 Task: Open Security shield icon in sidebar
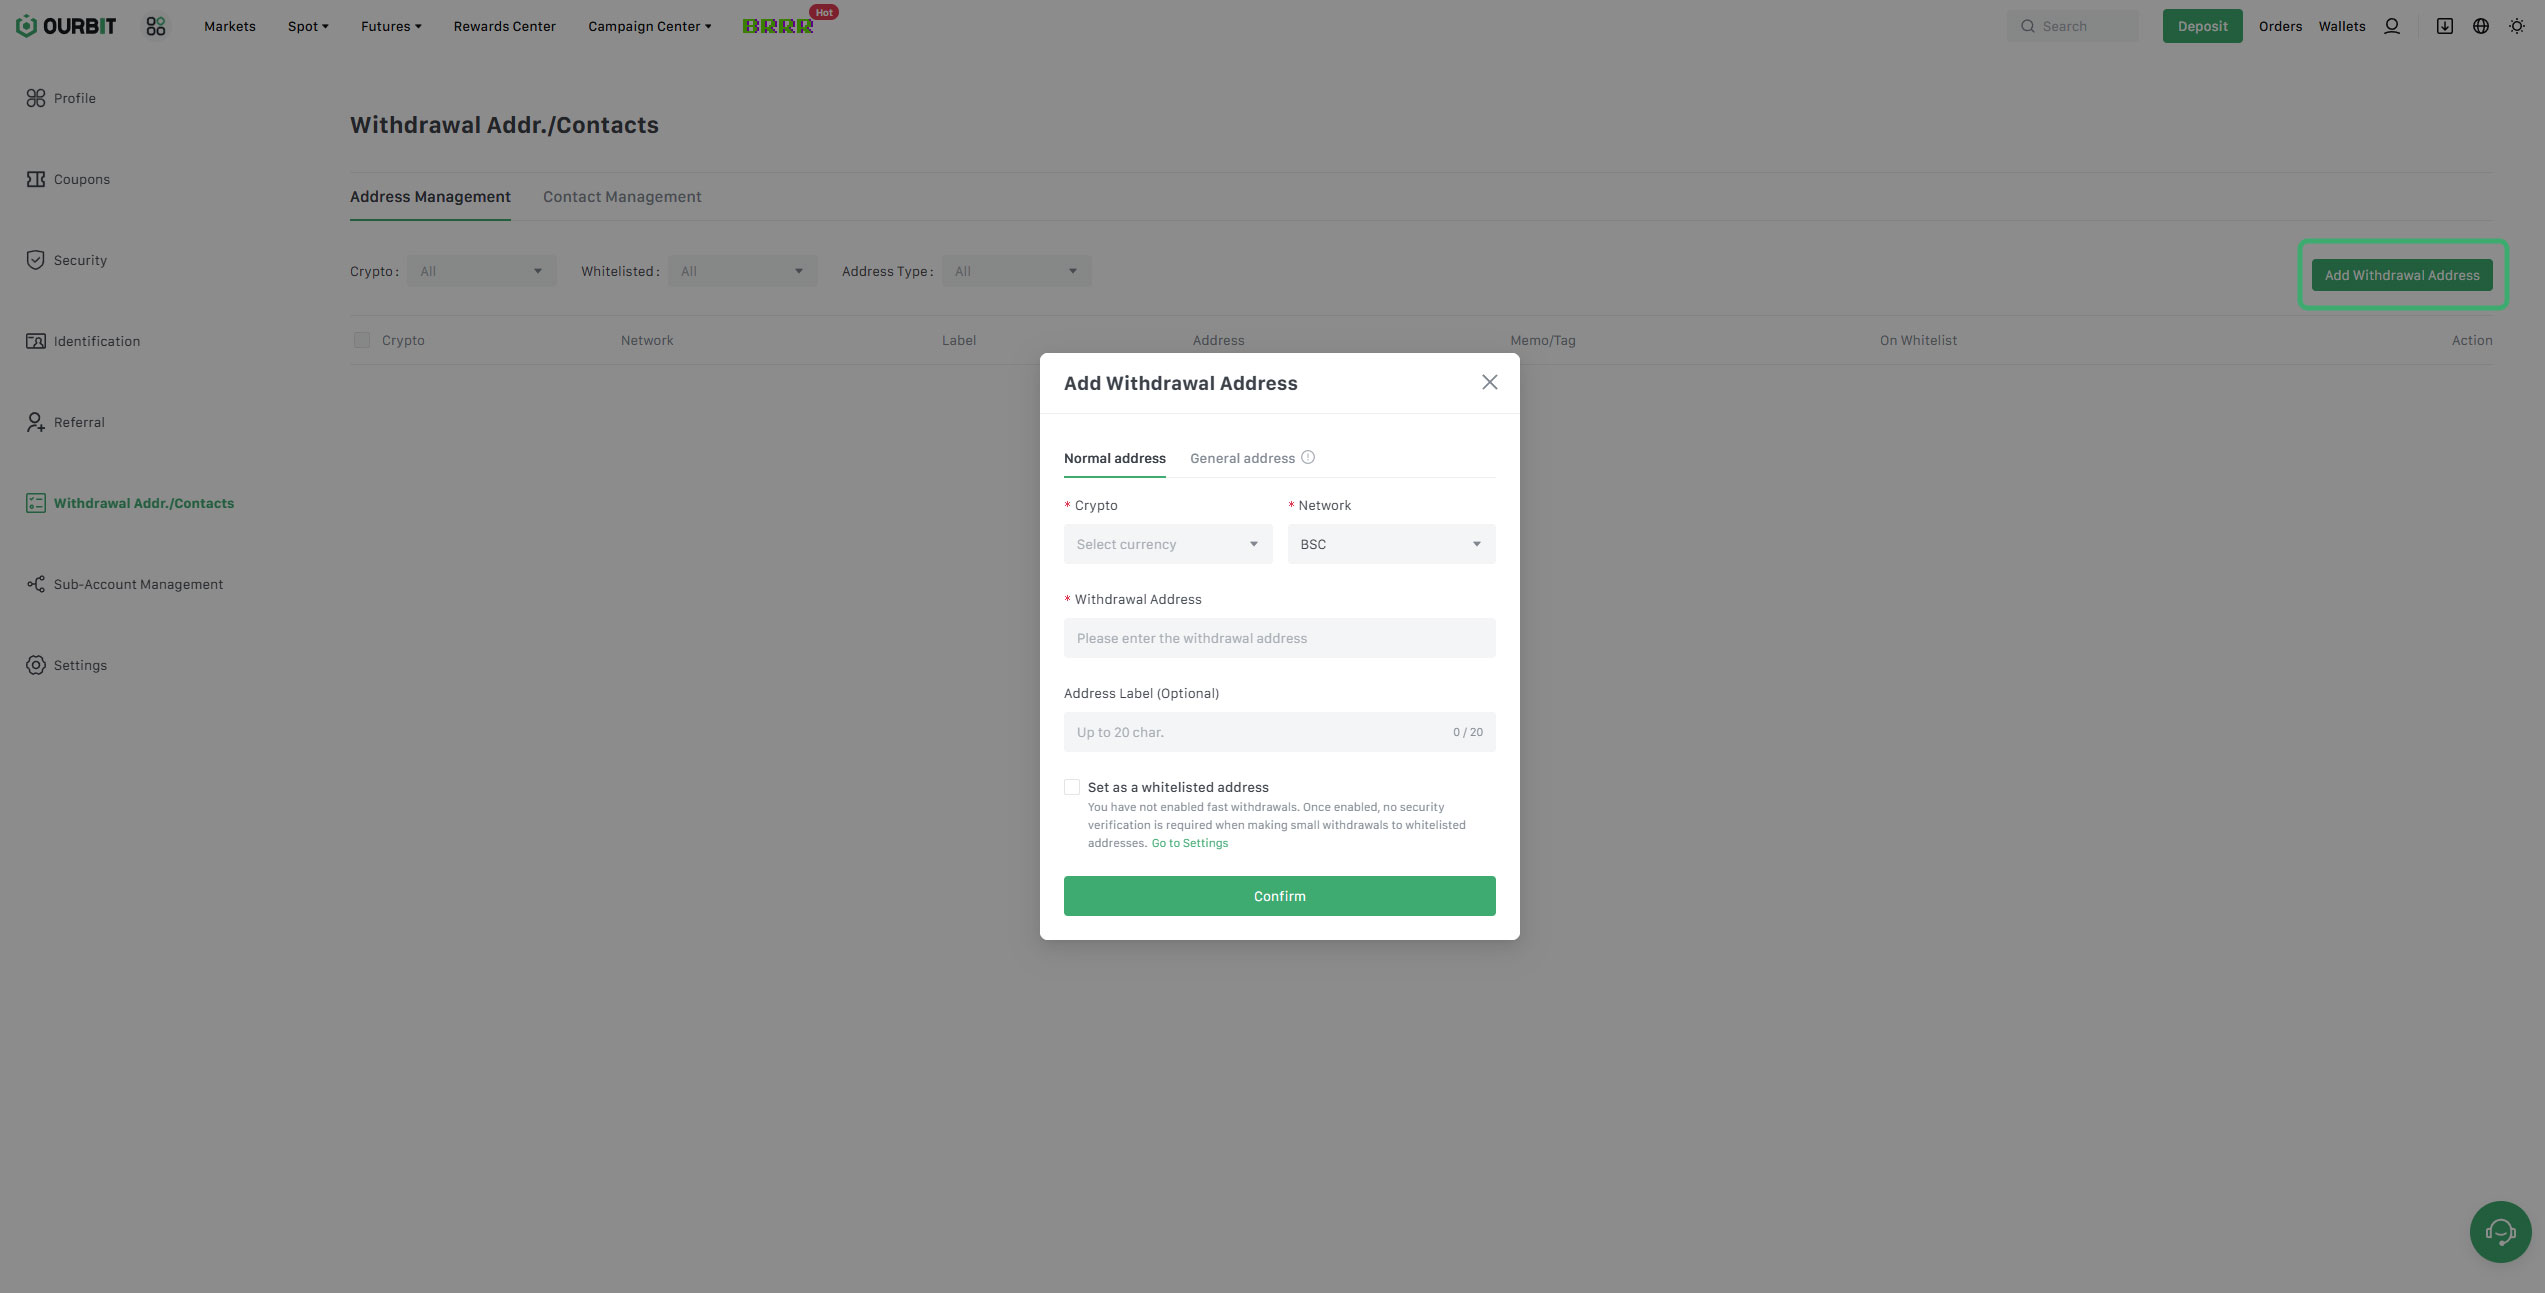click(36, 260)
